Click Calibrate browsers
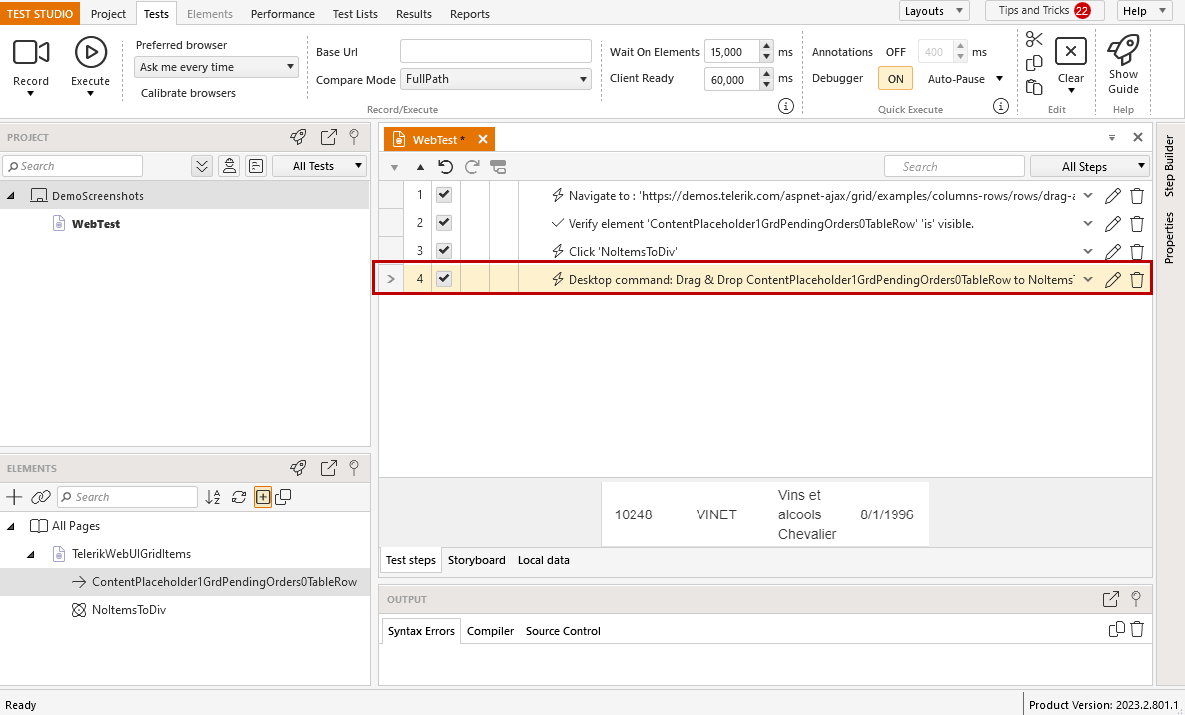This screenshot has height=715, width=1185. coord(188,93)
